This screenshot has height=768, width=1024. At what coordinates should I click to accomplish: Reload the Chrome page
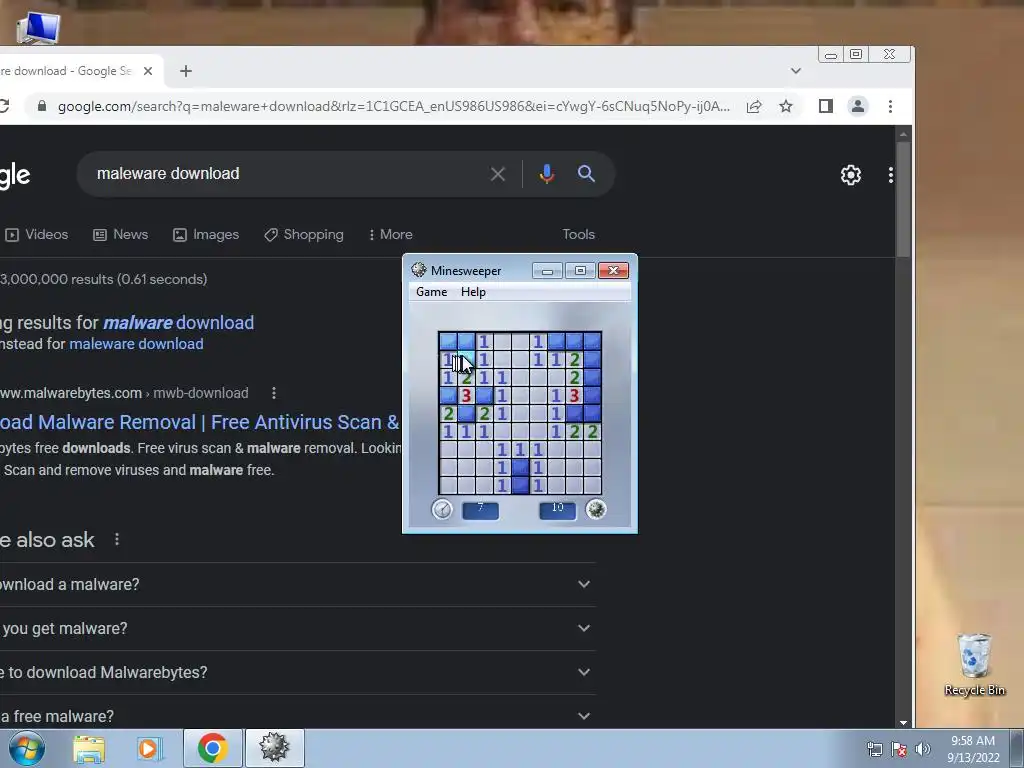click(3, 106)
